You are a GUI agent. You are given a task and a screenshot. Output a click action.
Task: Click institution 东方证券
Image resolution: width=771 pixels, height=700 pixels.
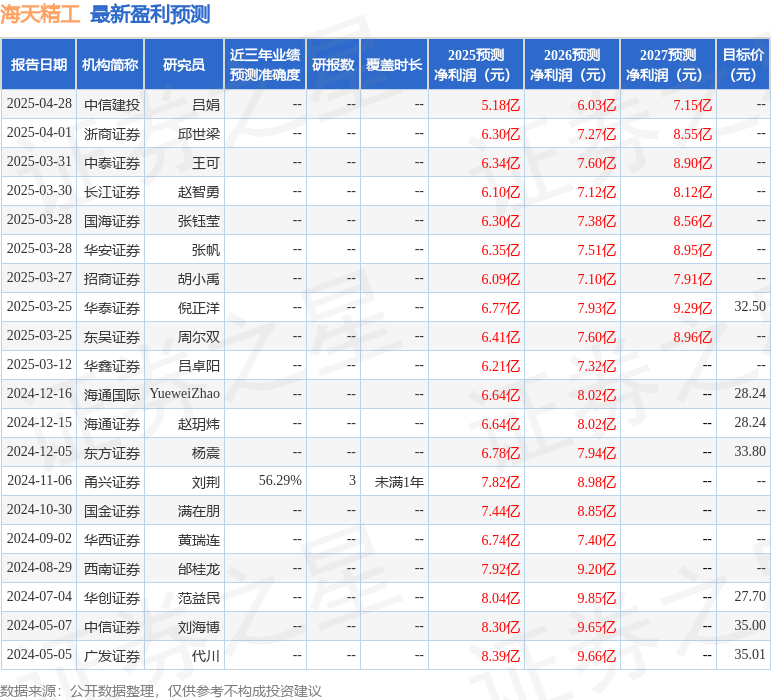click(x=112, y=453)
